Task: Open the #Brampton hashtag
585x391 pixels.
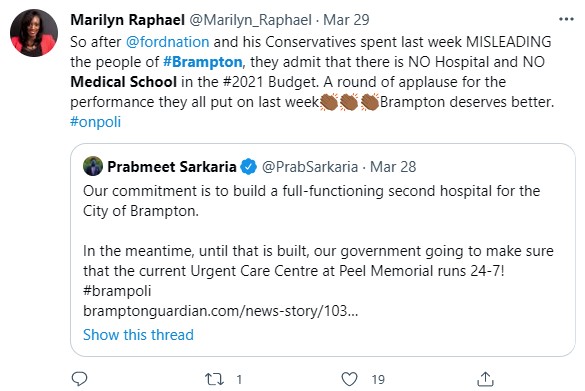Action: (x=203, y=62)
